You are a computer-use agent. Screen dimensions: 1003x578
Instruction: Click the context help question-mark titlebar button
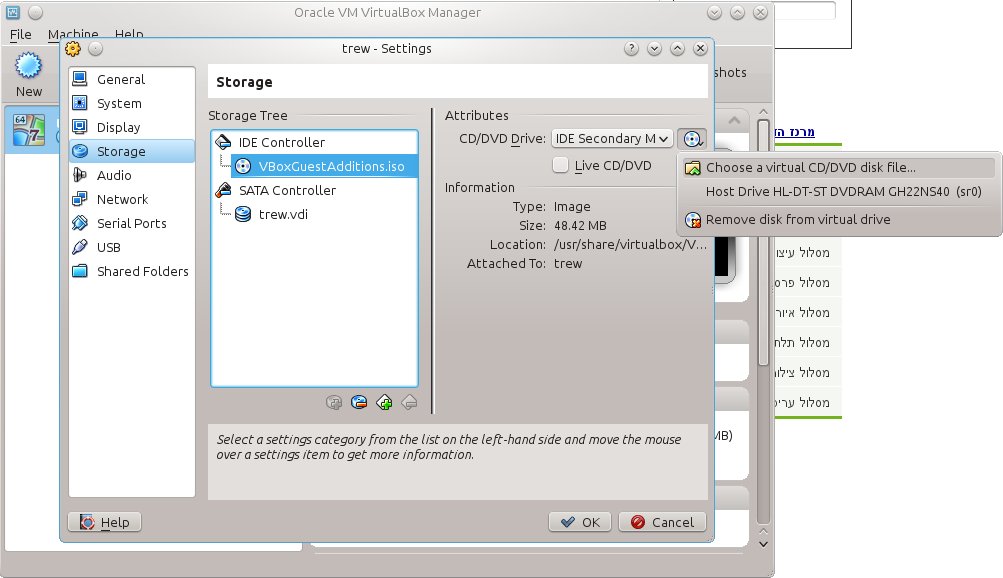(x=631, y=49)
